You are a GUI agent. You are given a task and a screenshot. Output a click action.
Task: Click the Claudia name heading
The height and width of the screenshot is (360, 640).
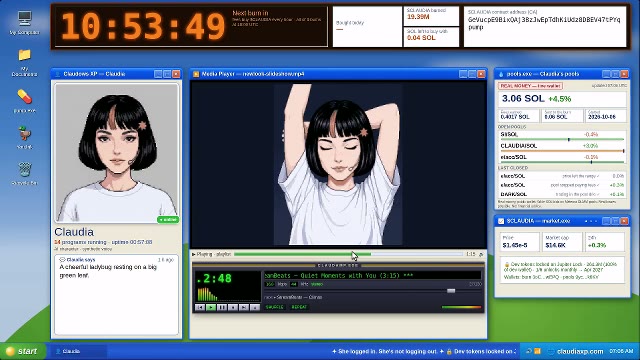(x=74, y=232)
